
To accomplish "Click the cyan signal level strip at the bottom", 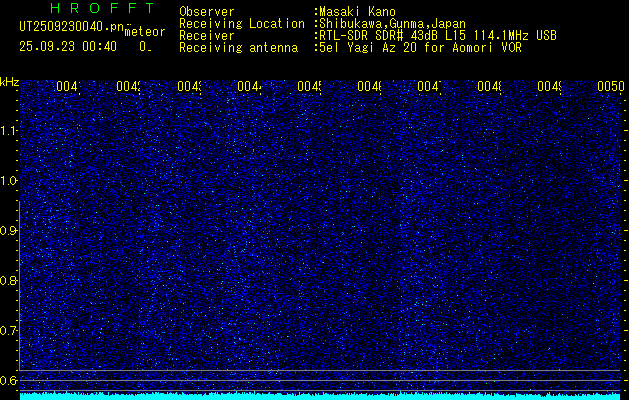I will pyautogui.click(x=320, y=397).
